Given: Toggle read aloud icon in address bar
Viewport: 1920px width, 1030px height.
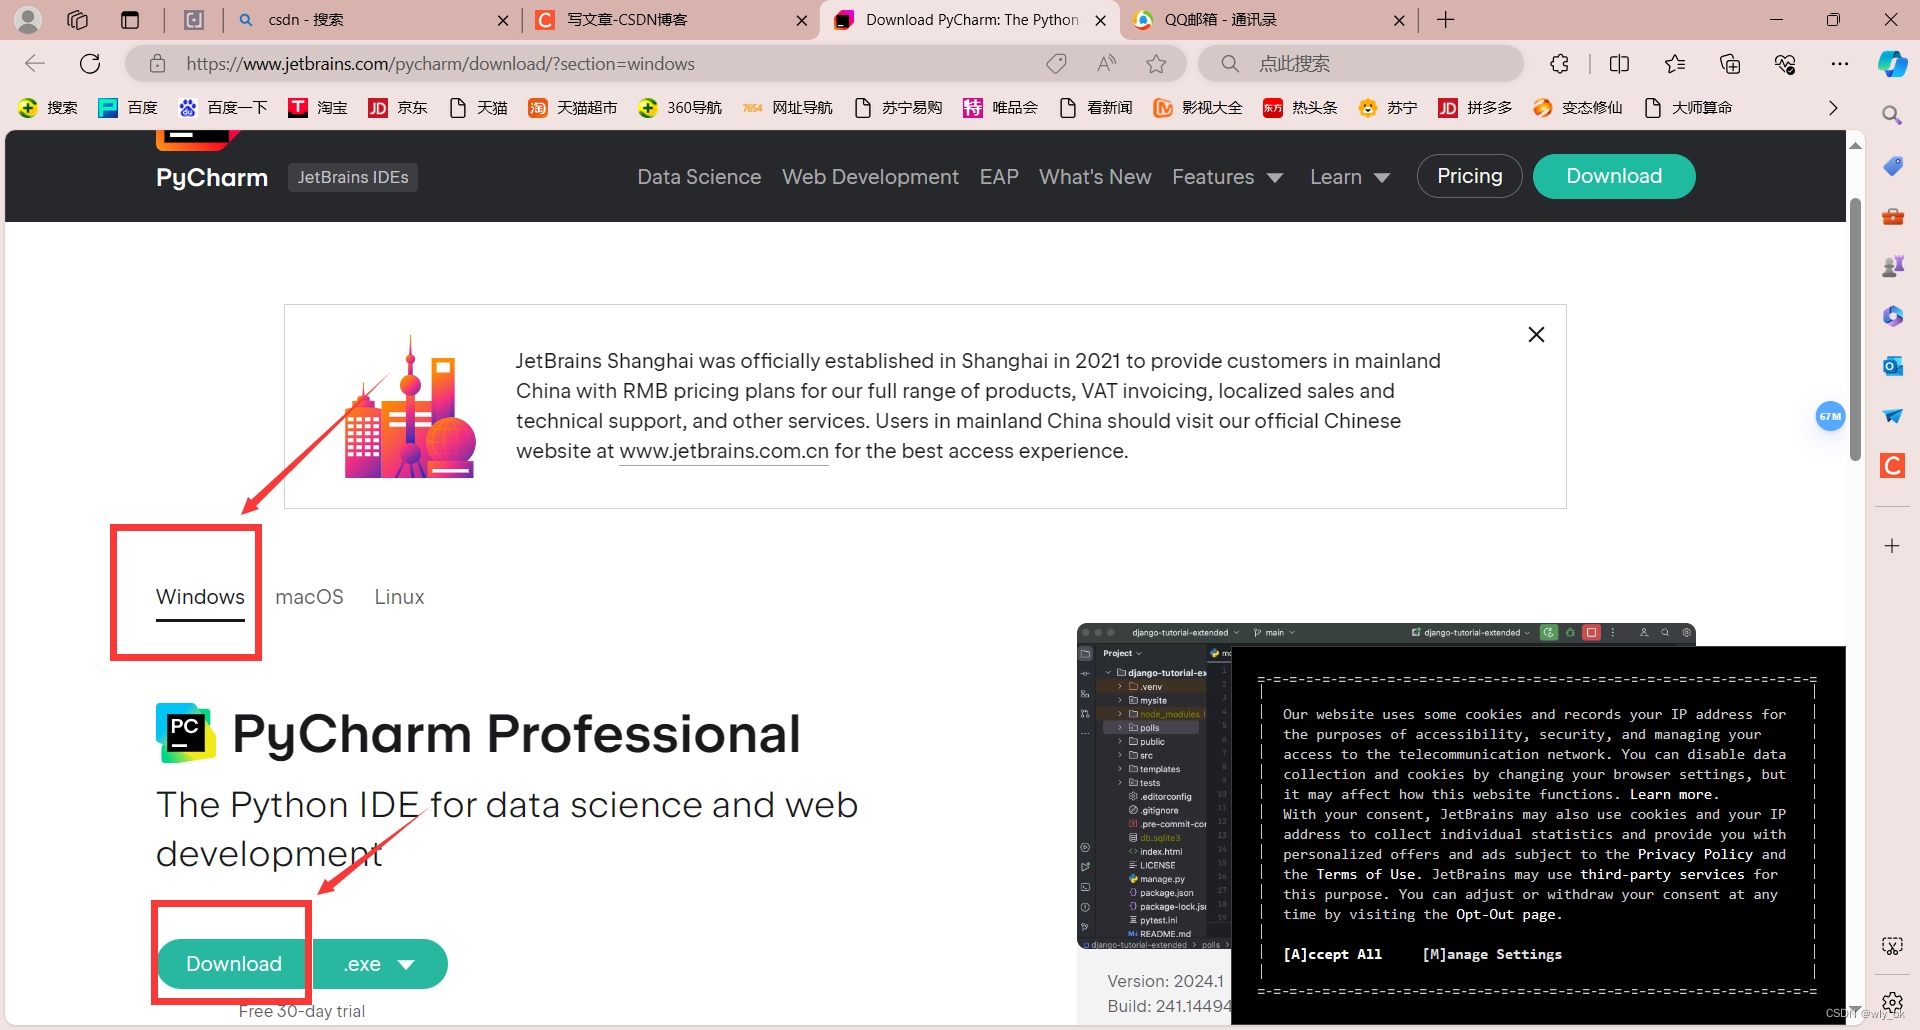Looking at the screenshot, I should (x=1106, y=64).
